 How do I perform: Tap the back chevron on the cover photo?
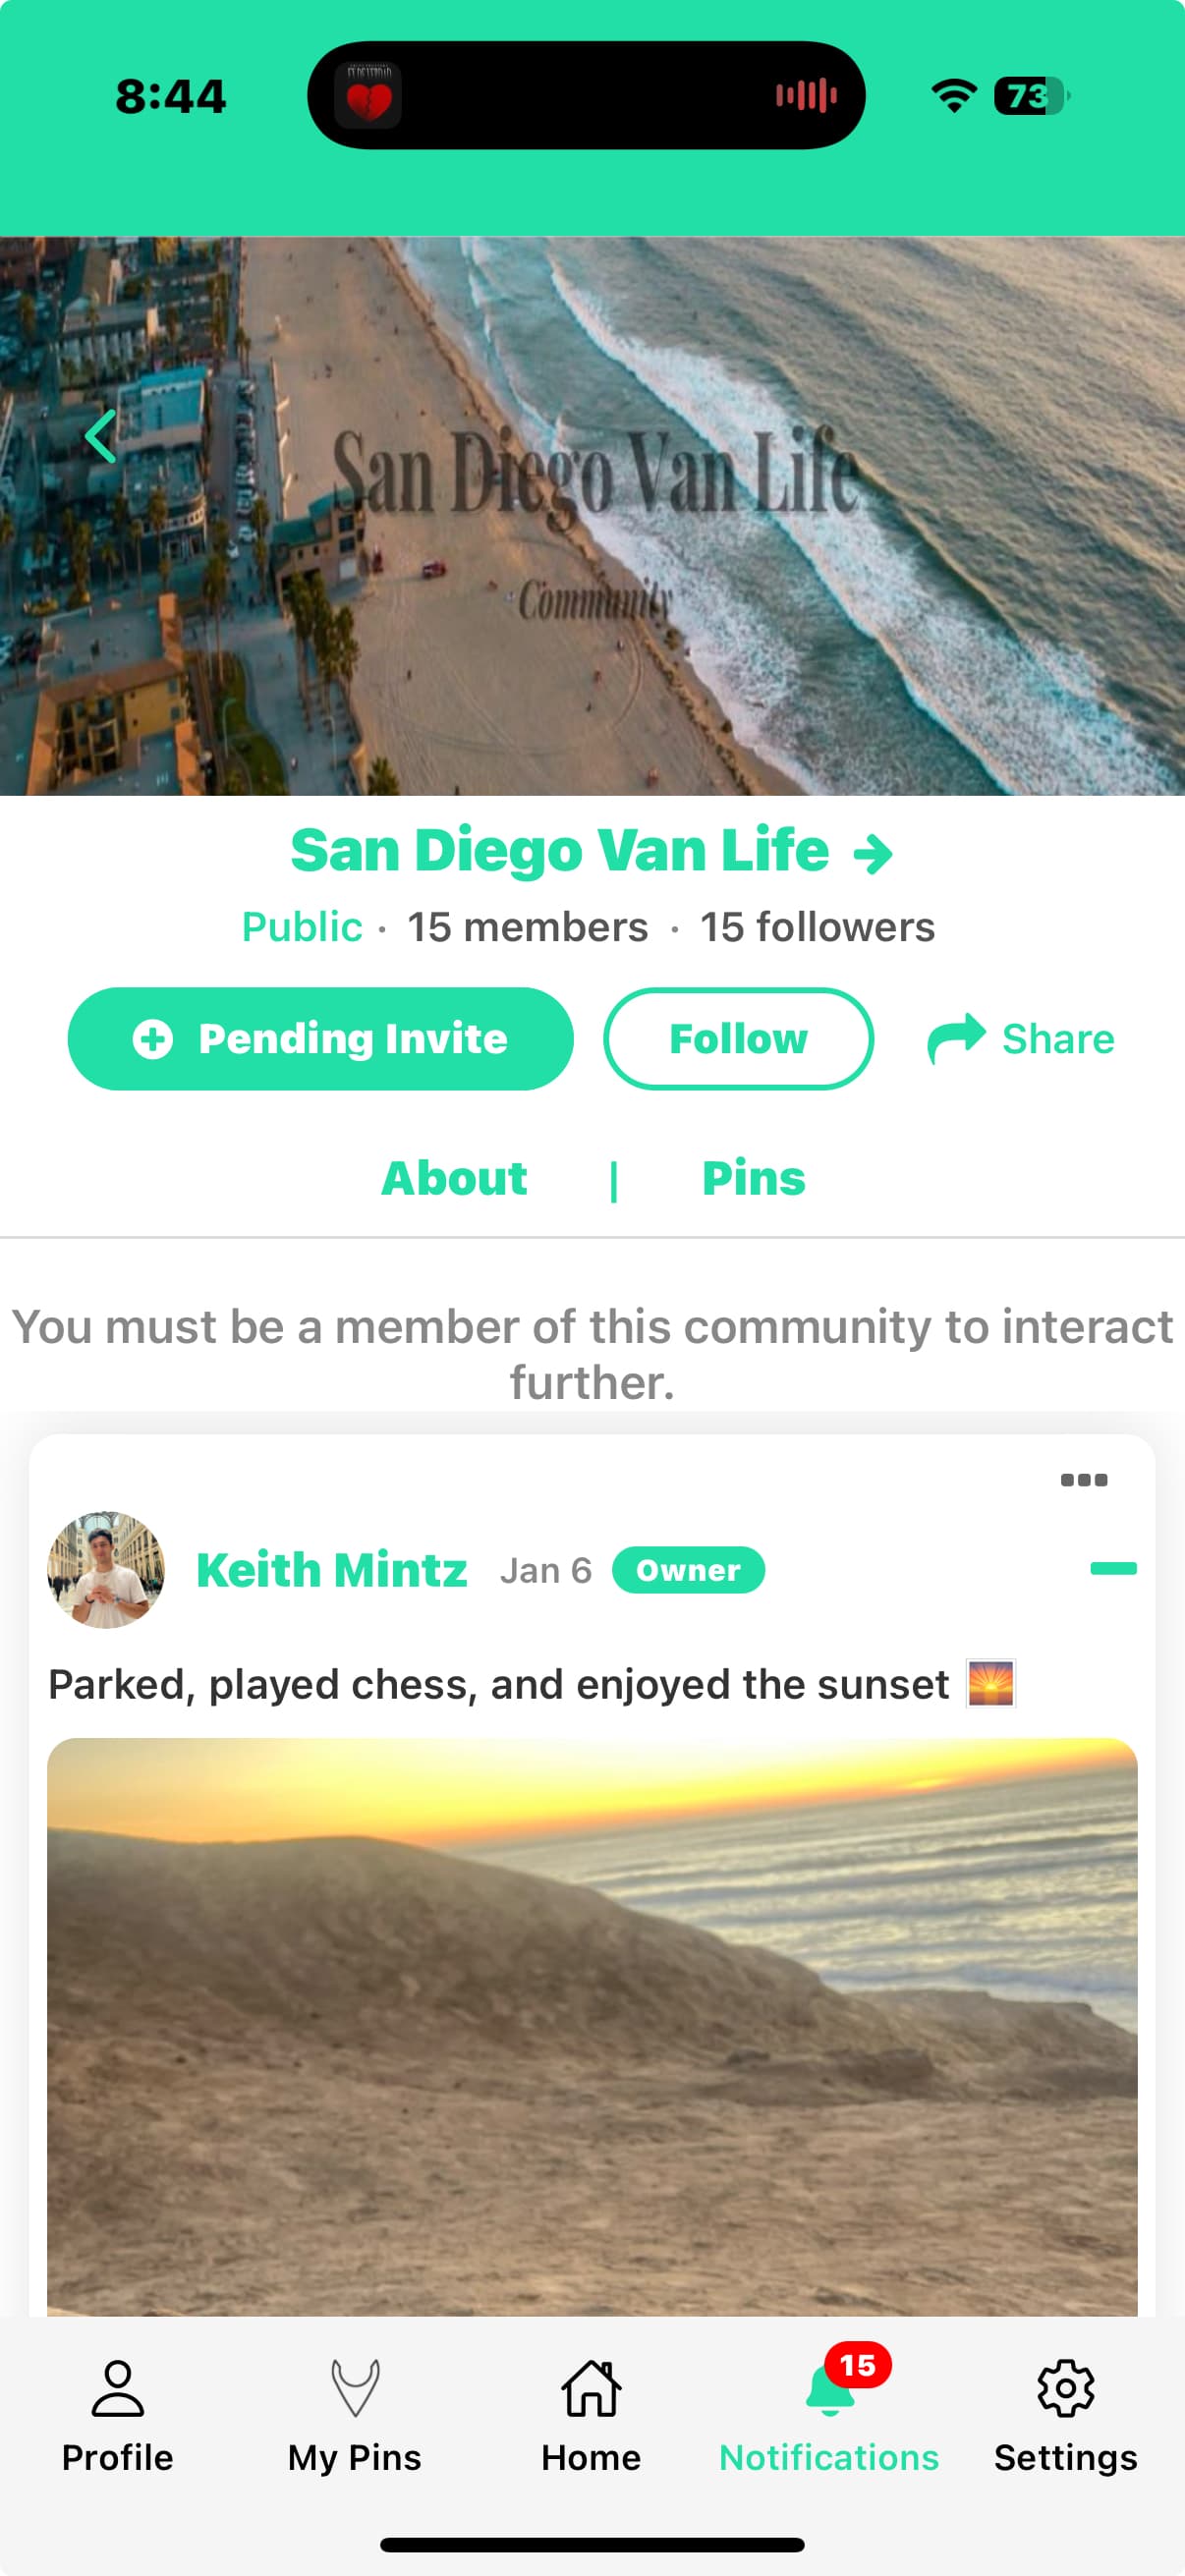(101, 437)
